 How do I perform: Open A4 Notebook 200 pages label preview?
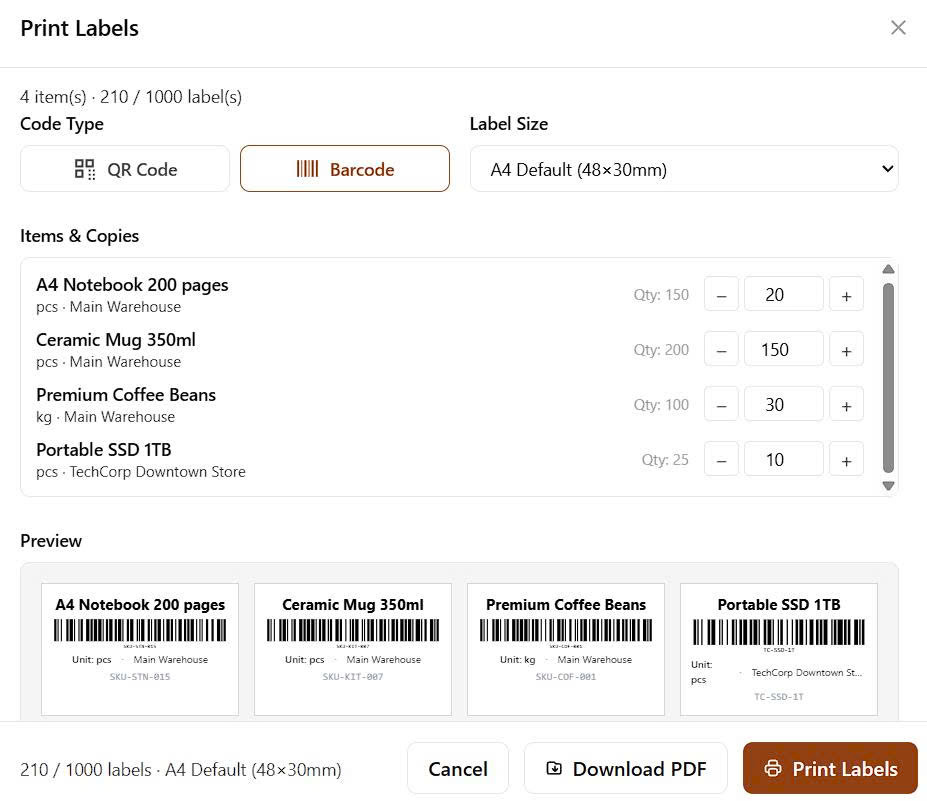(140, 649)
